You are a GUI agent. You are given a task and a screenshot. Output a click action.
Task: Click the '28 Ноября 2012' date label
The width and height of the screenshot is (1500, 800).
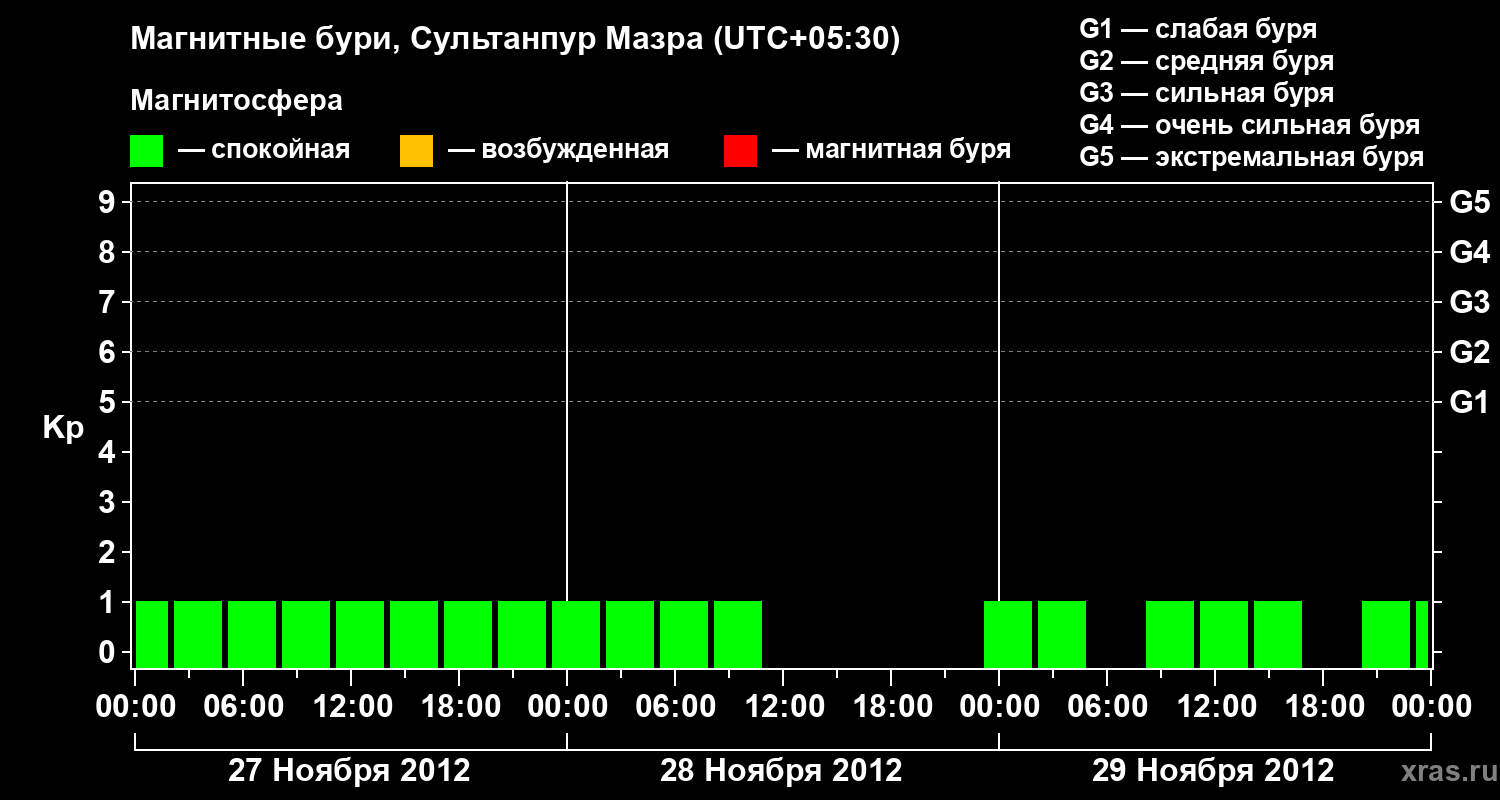781,770
